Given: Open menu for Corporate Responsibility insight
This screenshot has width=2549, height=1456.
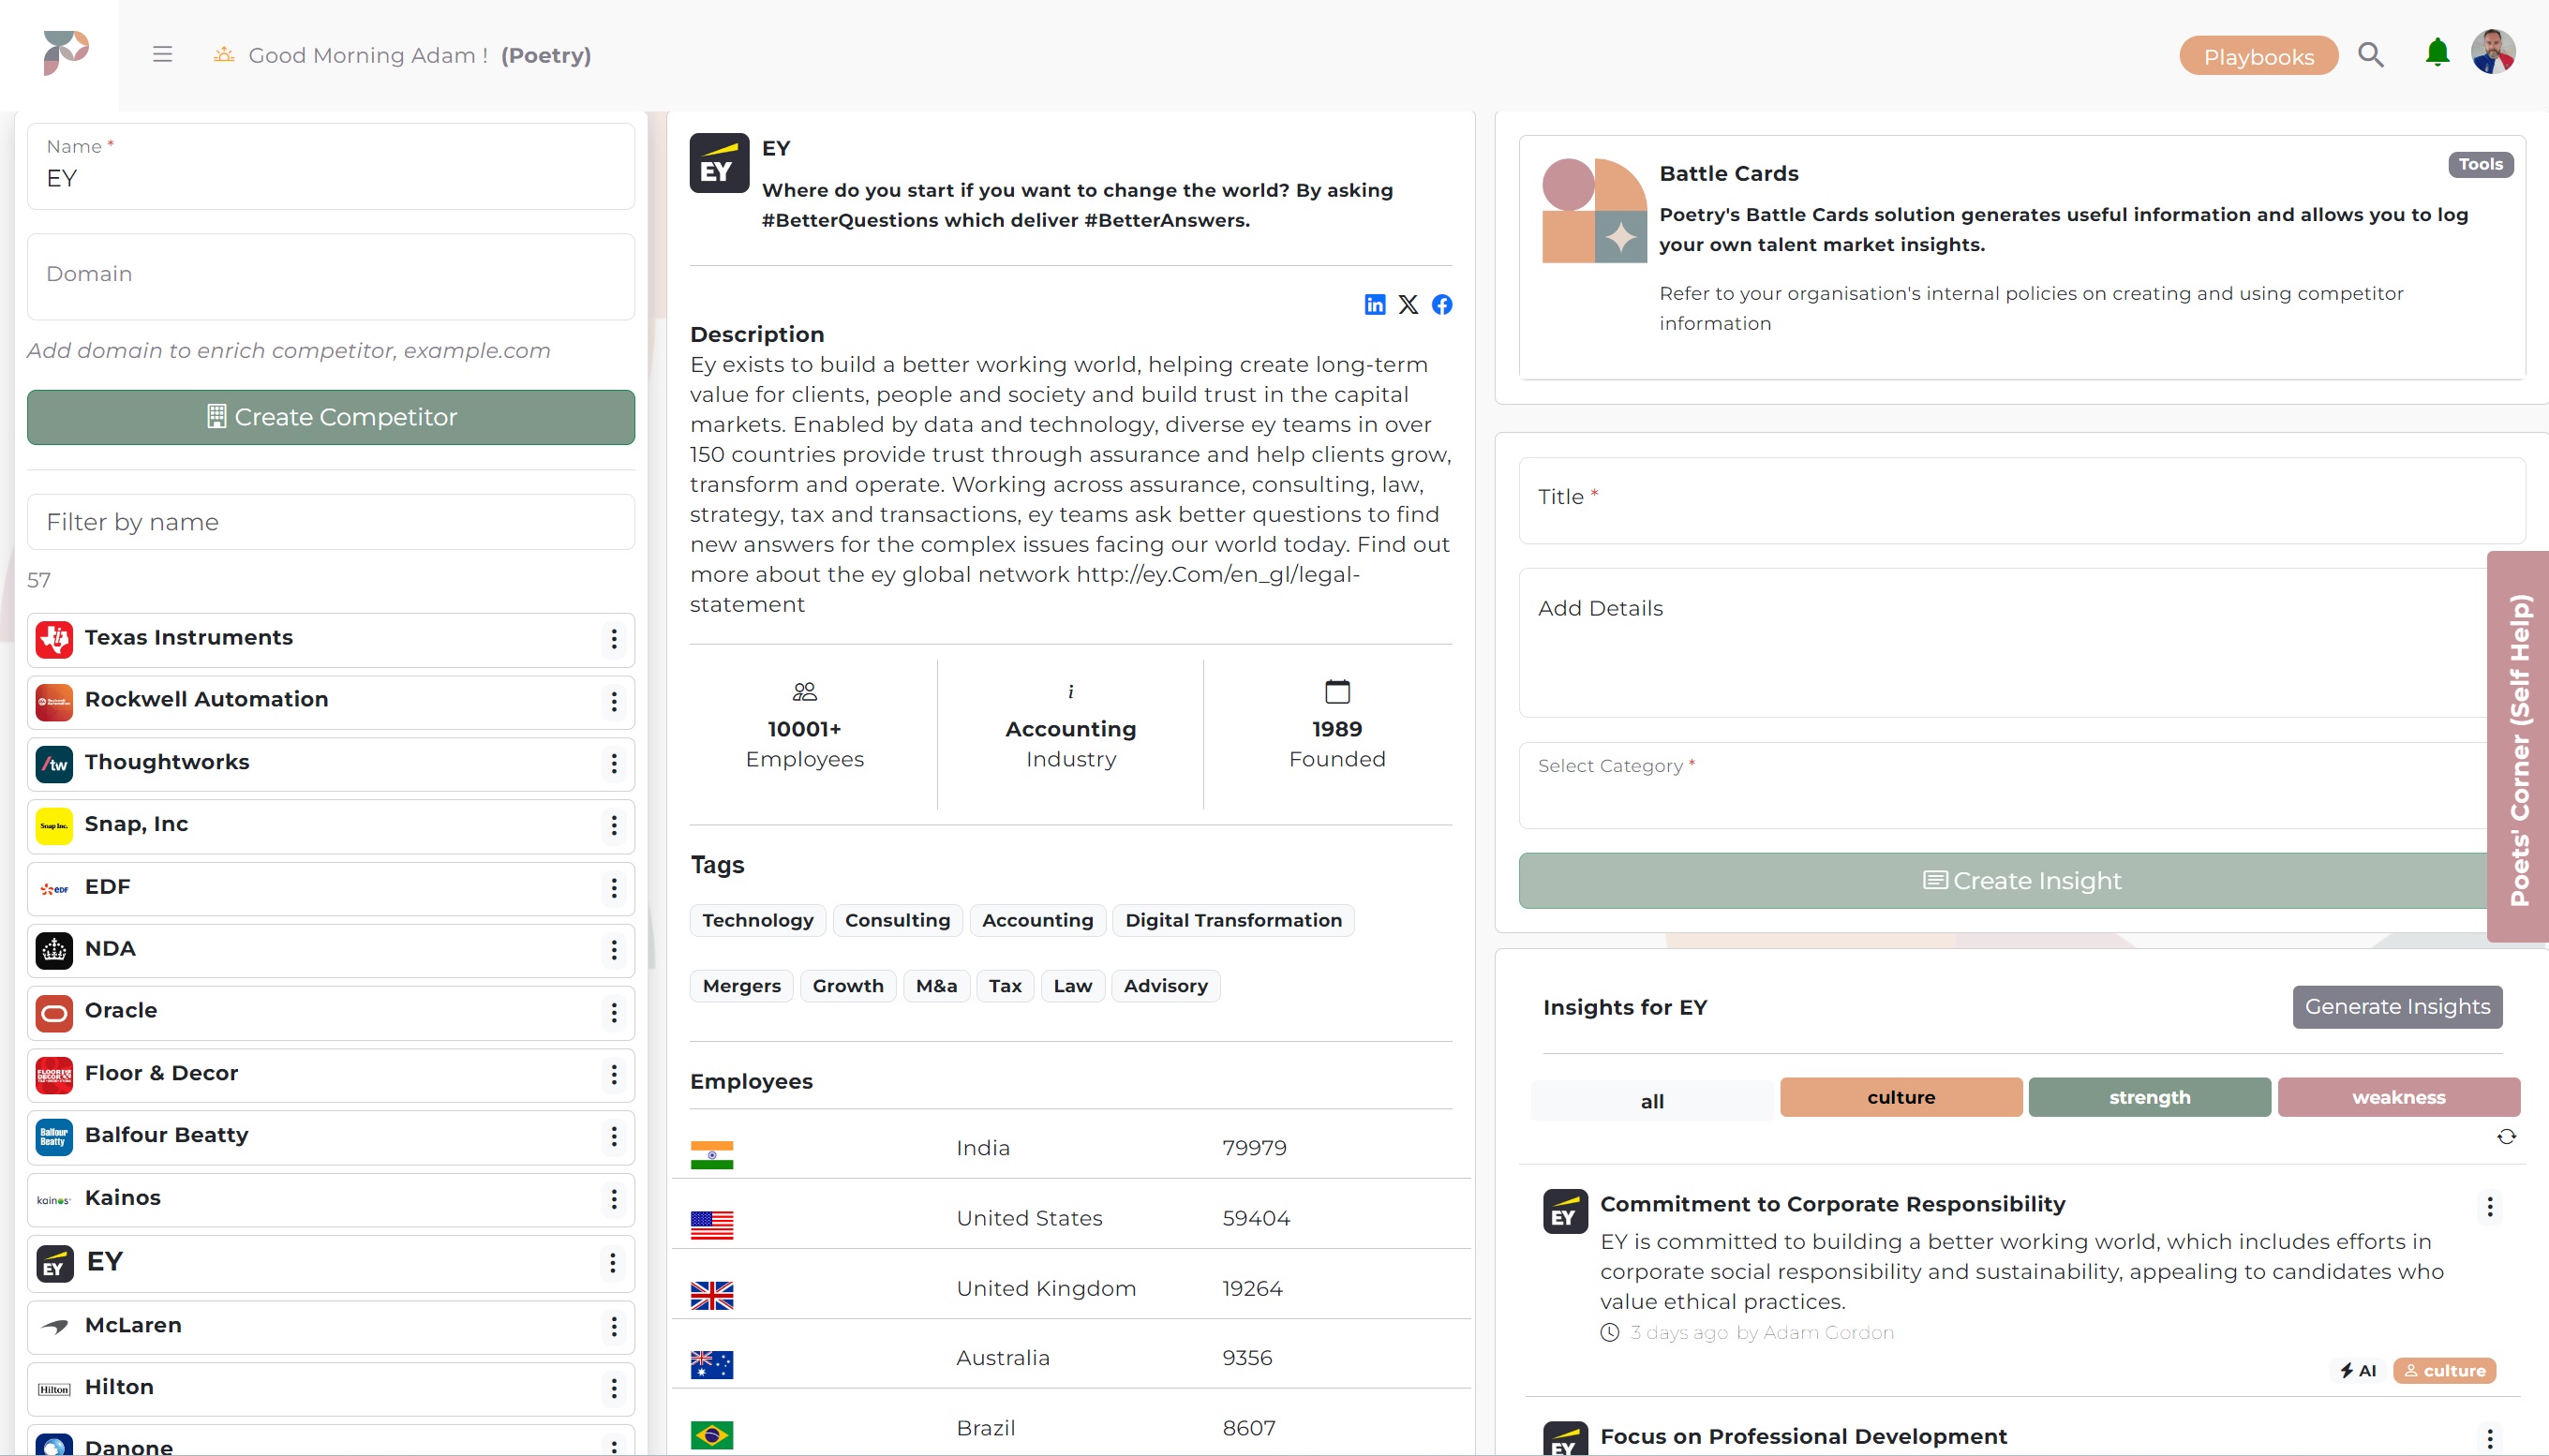Looking at the screenshot, I should (x=2489, y=1207).
